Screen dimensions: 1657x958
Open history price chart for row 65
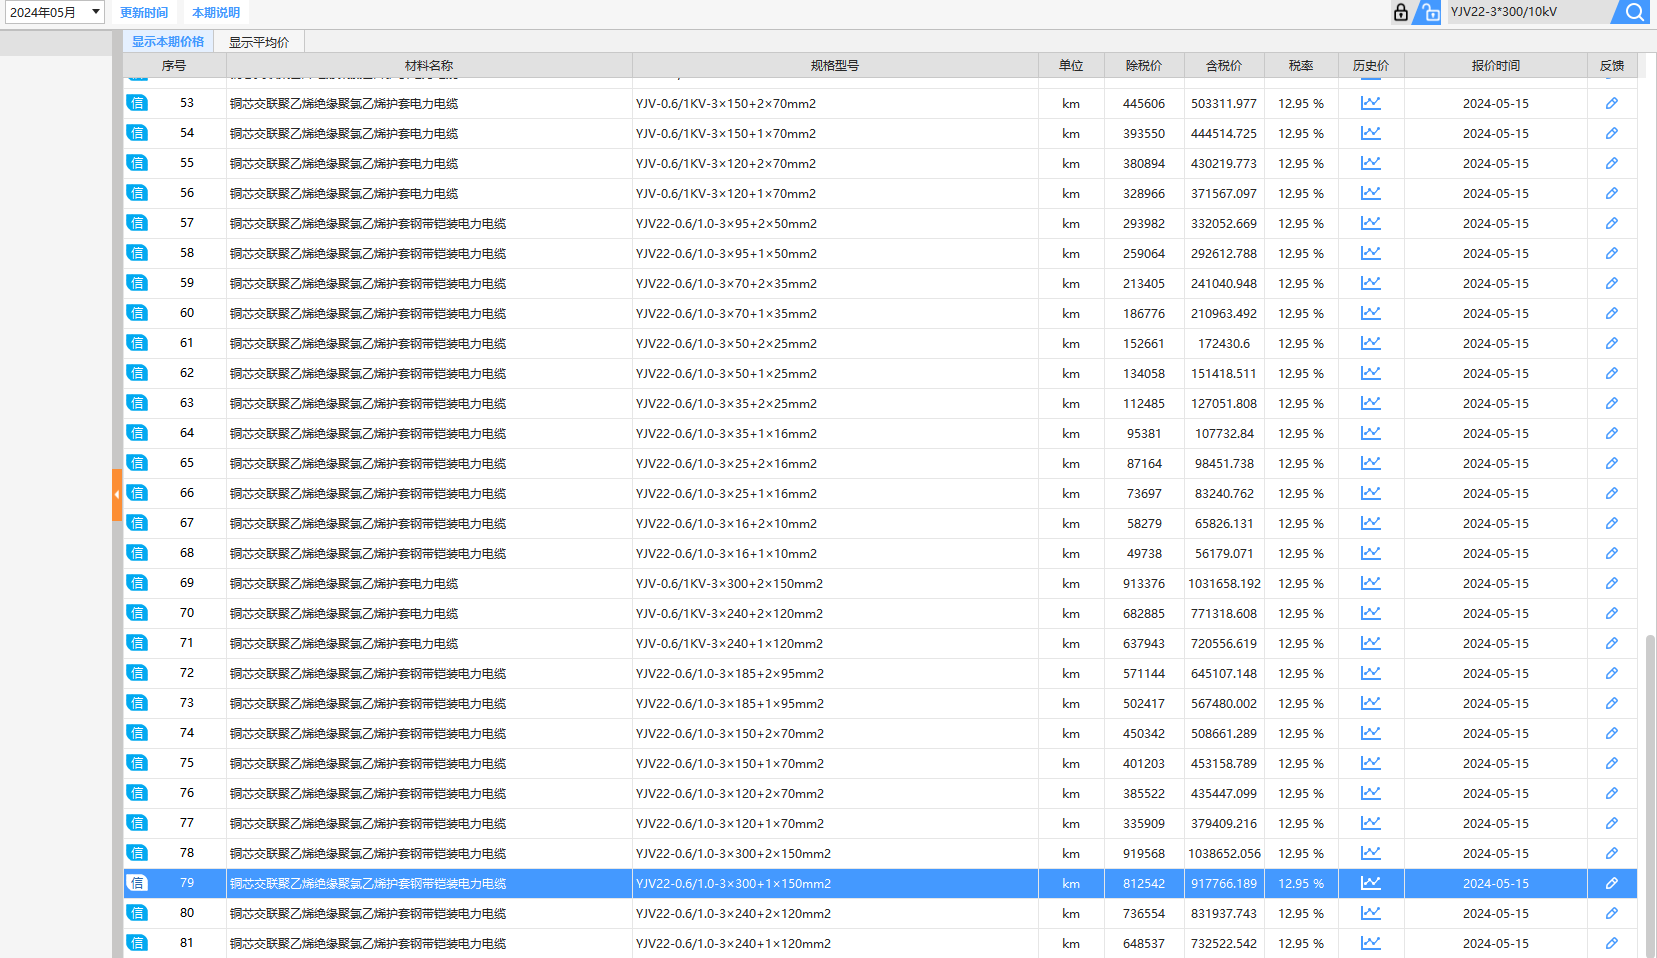(1370, 463)
